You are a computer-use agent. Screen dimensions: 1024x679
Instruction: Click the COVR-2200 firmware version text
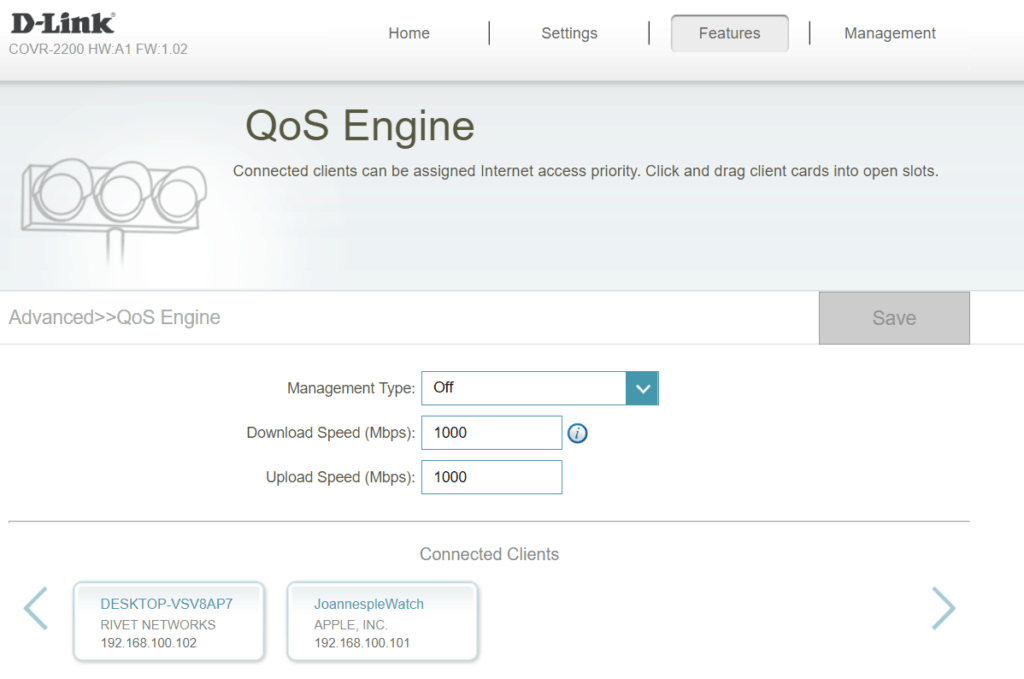pyautogui.click(x=98, y=49)
